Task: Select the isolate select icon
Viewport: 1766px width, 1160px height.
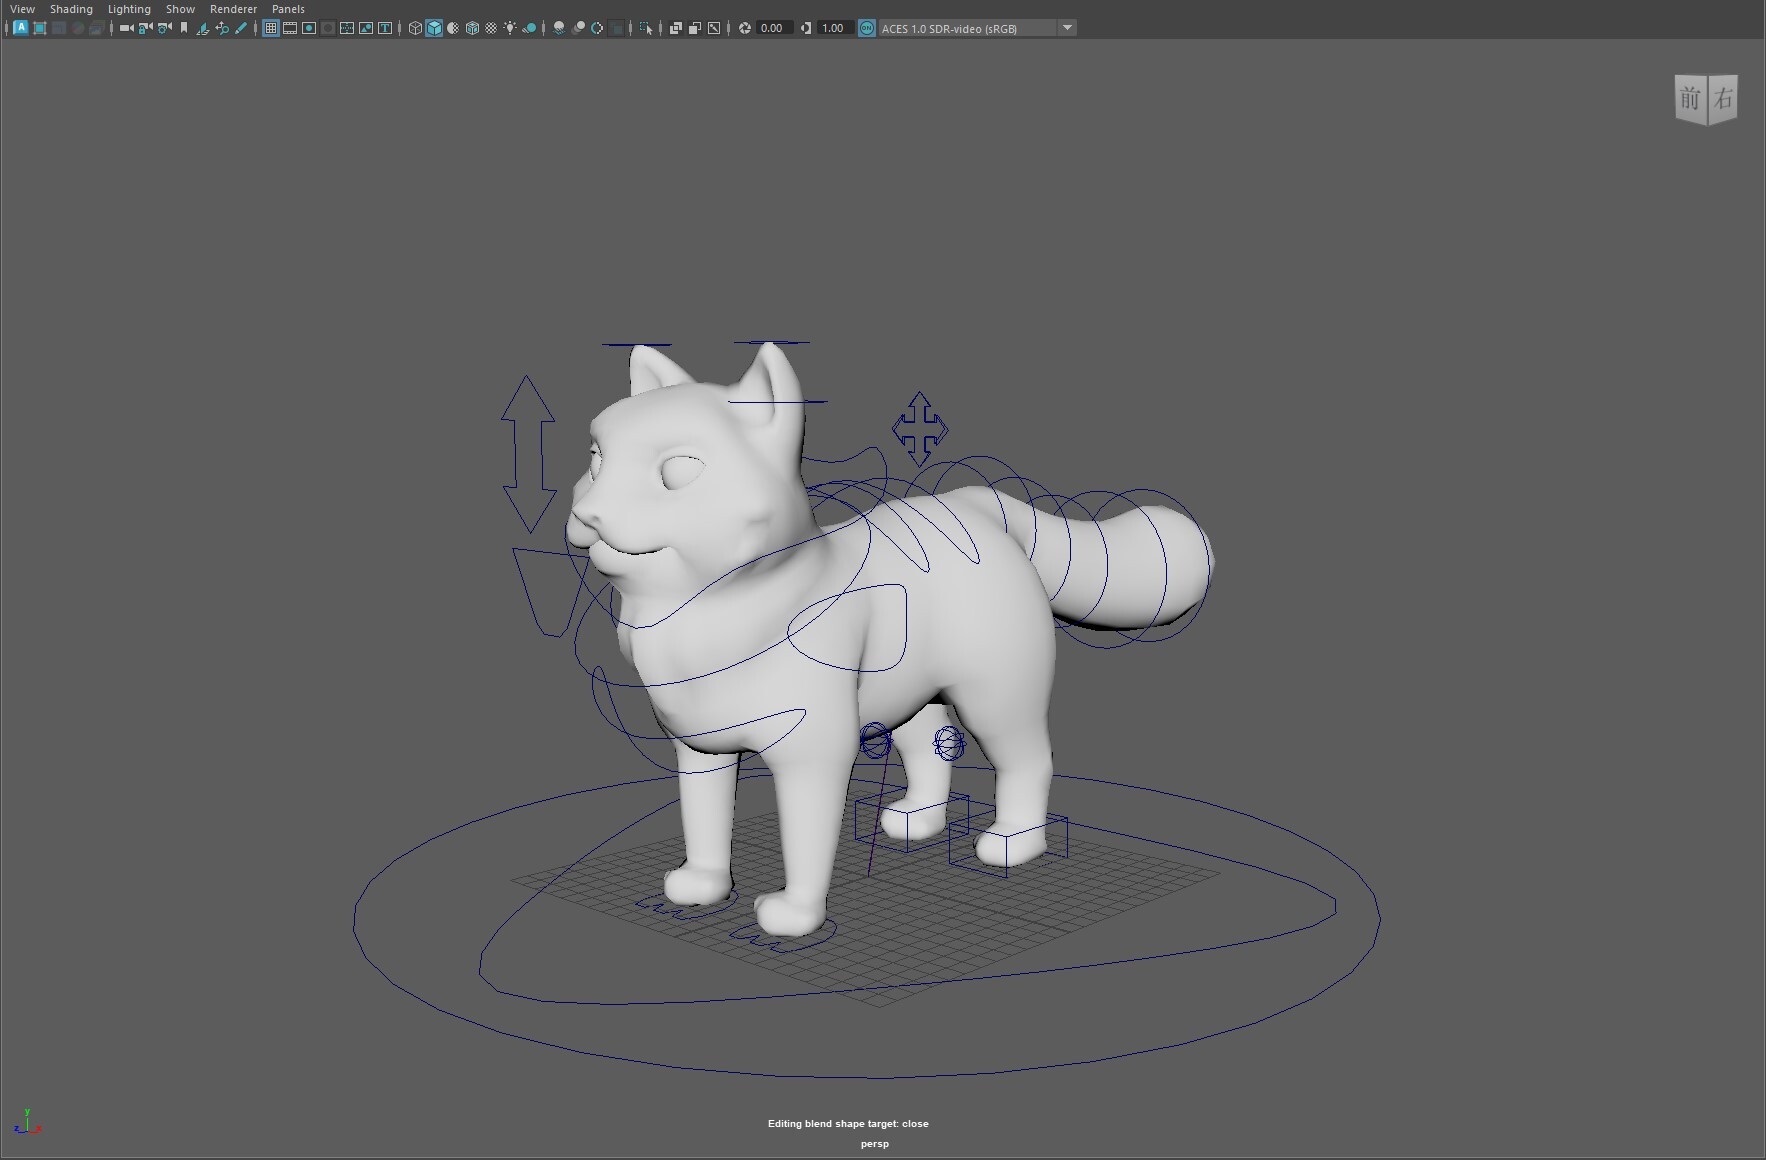Action: click(646, 27)
